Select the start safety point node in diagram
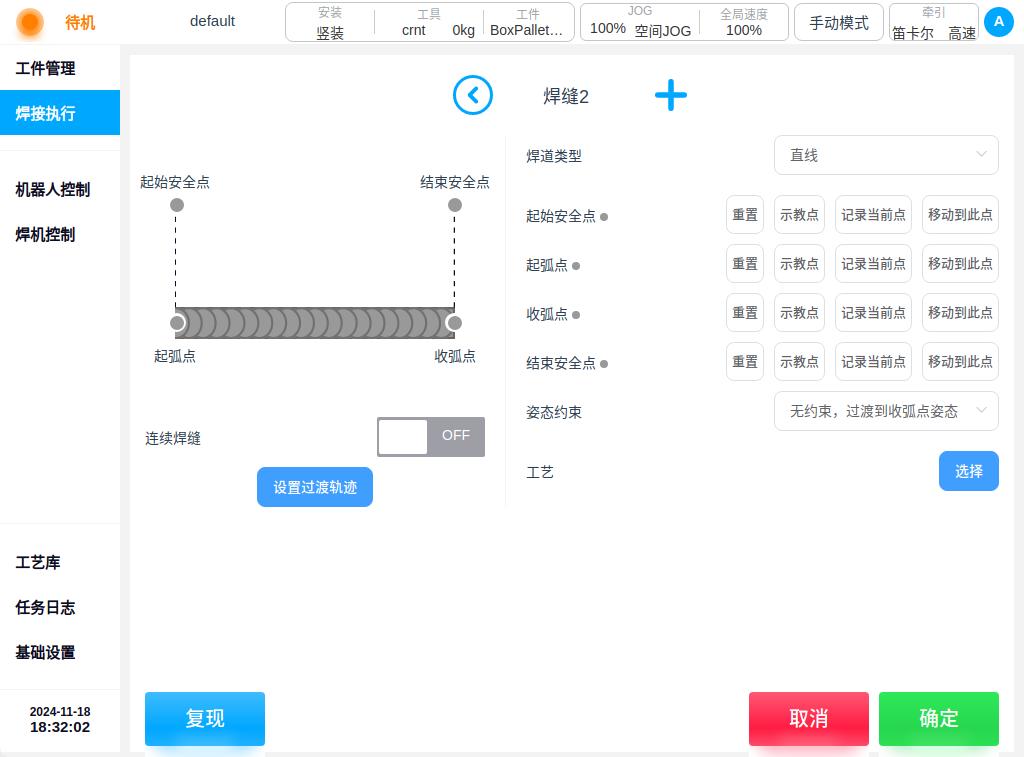1024x757 pixels. [x=177, y=205]
